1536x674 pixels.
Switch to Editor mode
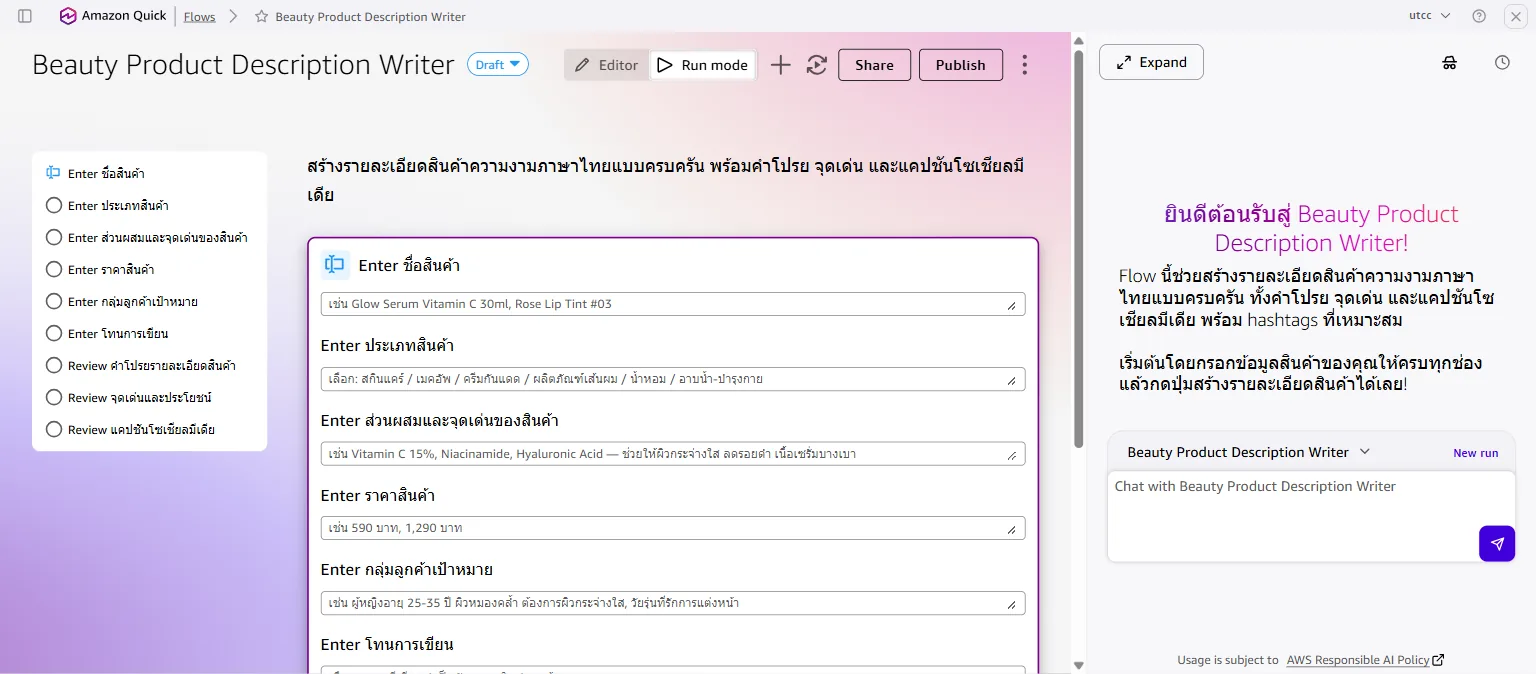606,65
